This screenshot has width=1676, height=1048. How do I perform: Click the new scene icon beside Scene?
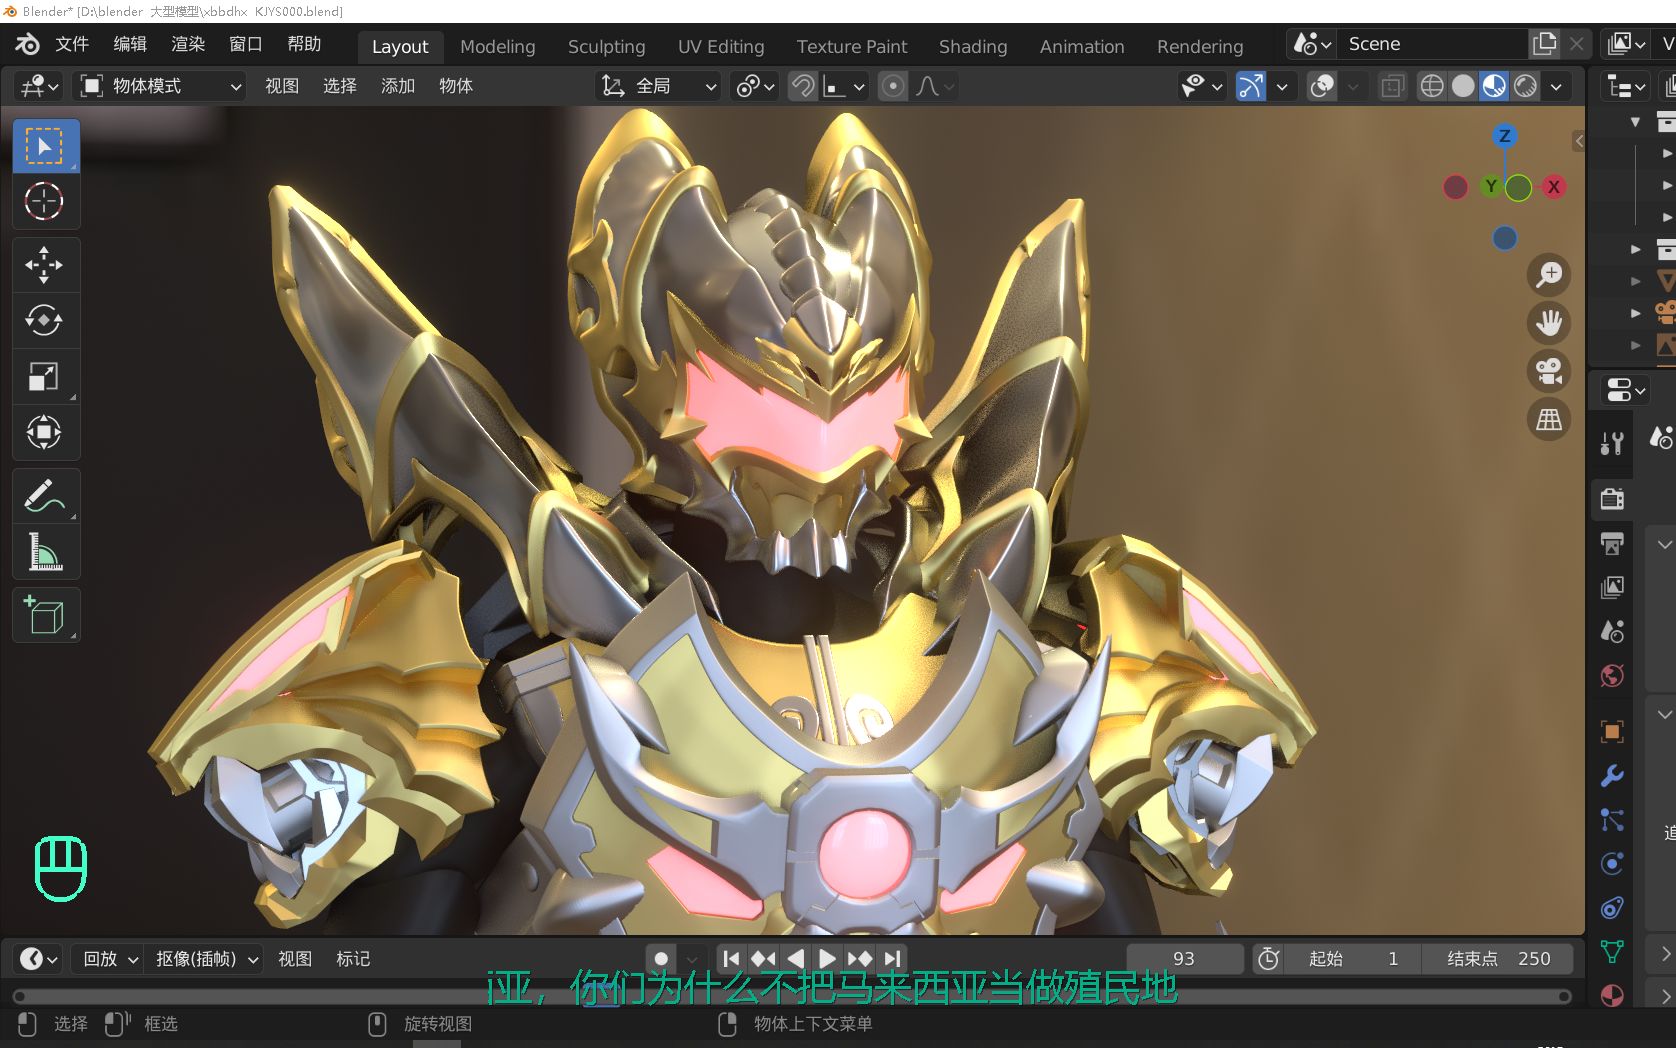1545,44
